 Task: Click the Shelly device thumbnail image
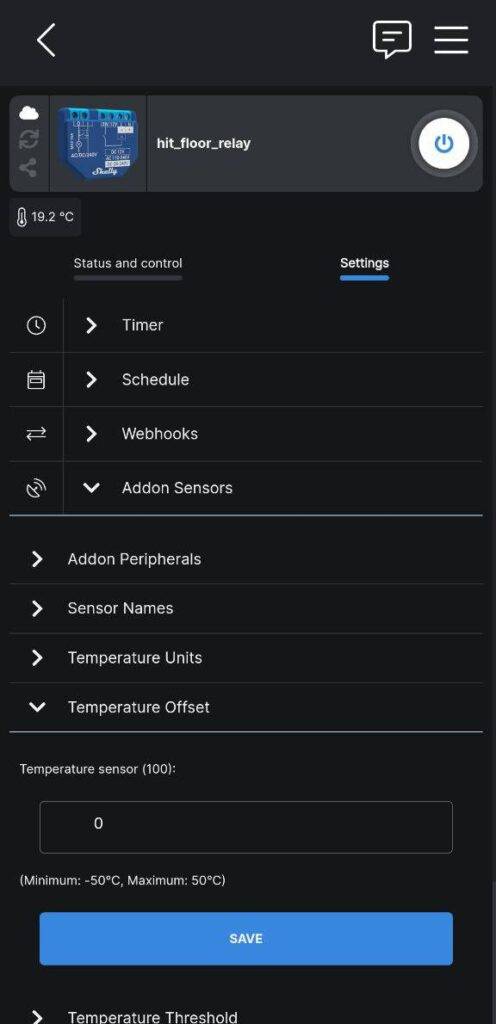click(98, 143)
